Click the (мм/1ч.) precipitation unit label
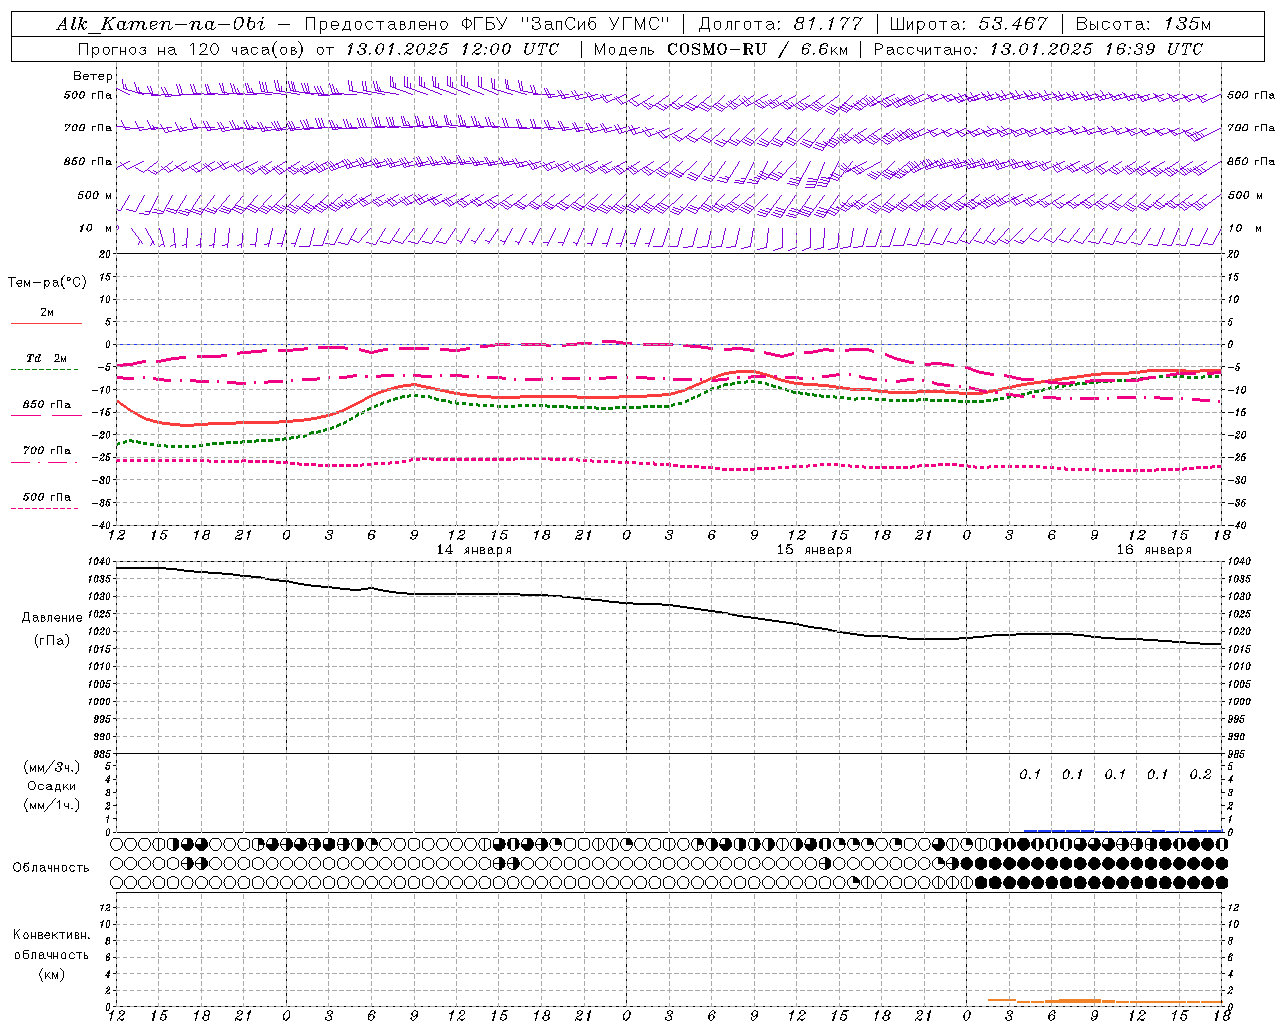The width and height of the screenshot is (1280, 1024). [x=52, y=805]
